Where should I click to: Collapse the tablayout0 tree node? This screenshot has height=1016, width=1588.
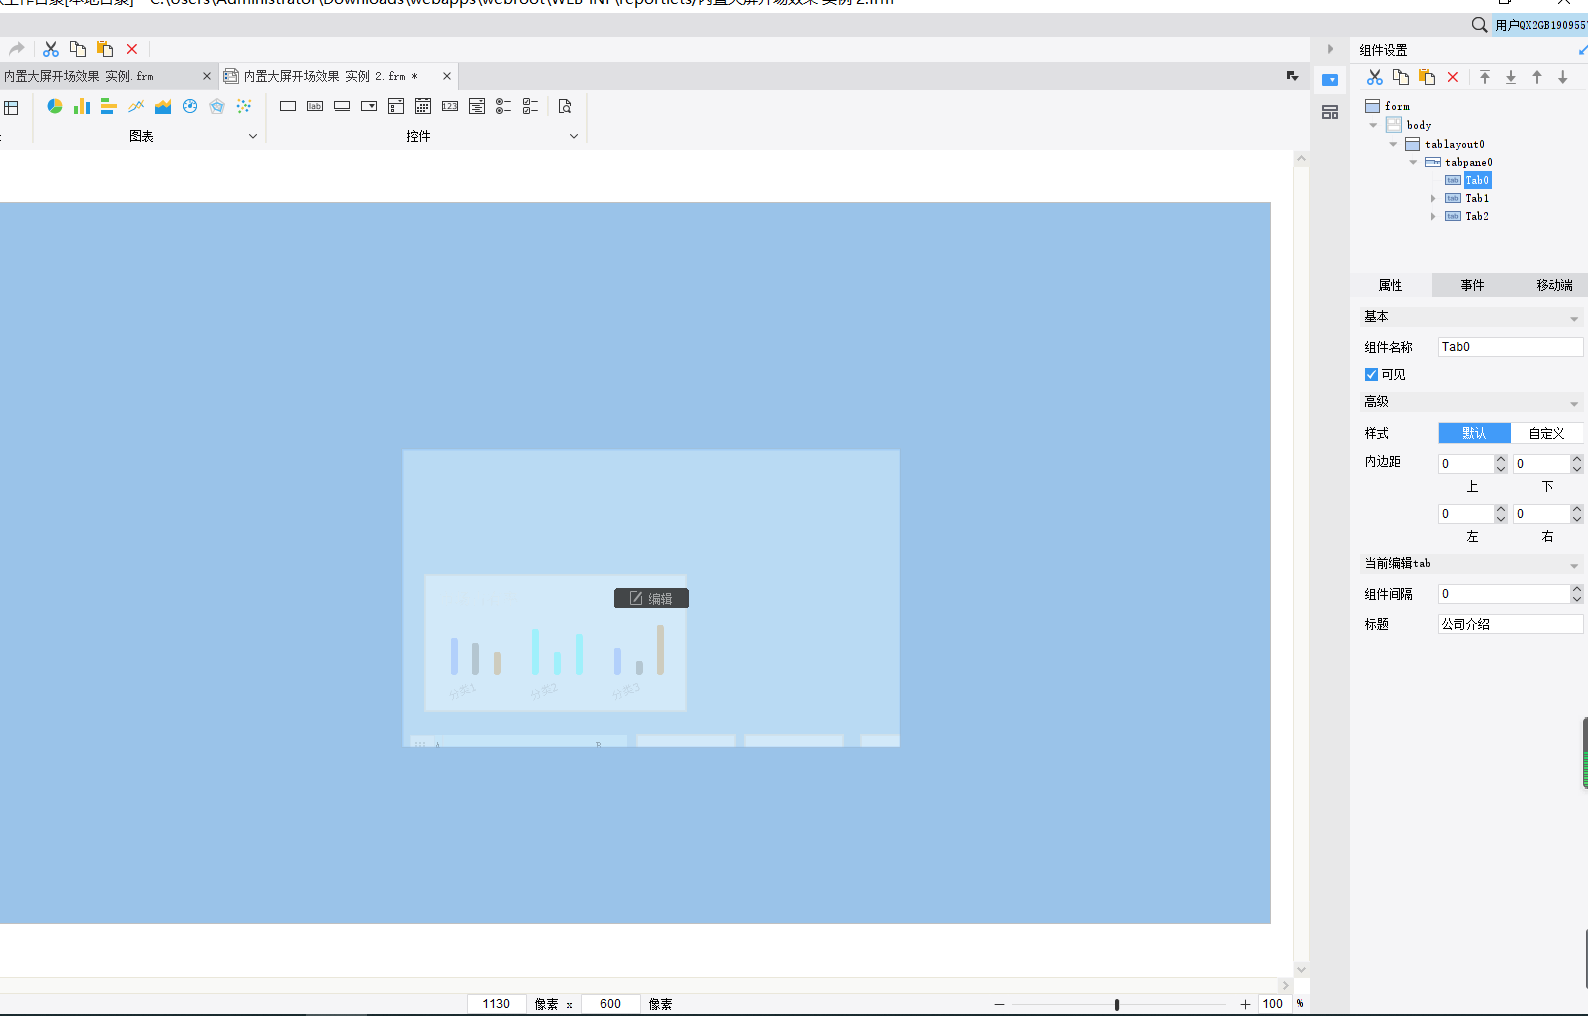pos(1393,144)
